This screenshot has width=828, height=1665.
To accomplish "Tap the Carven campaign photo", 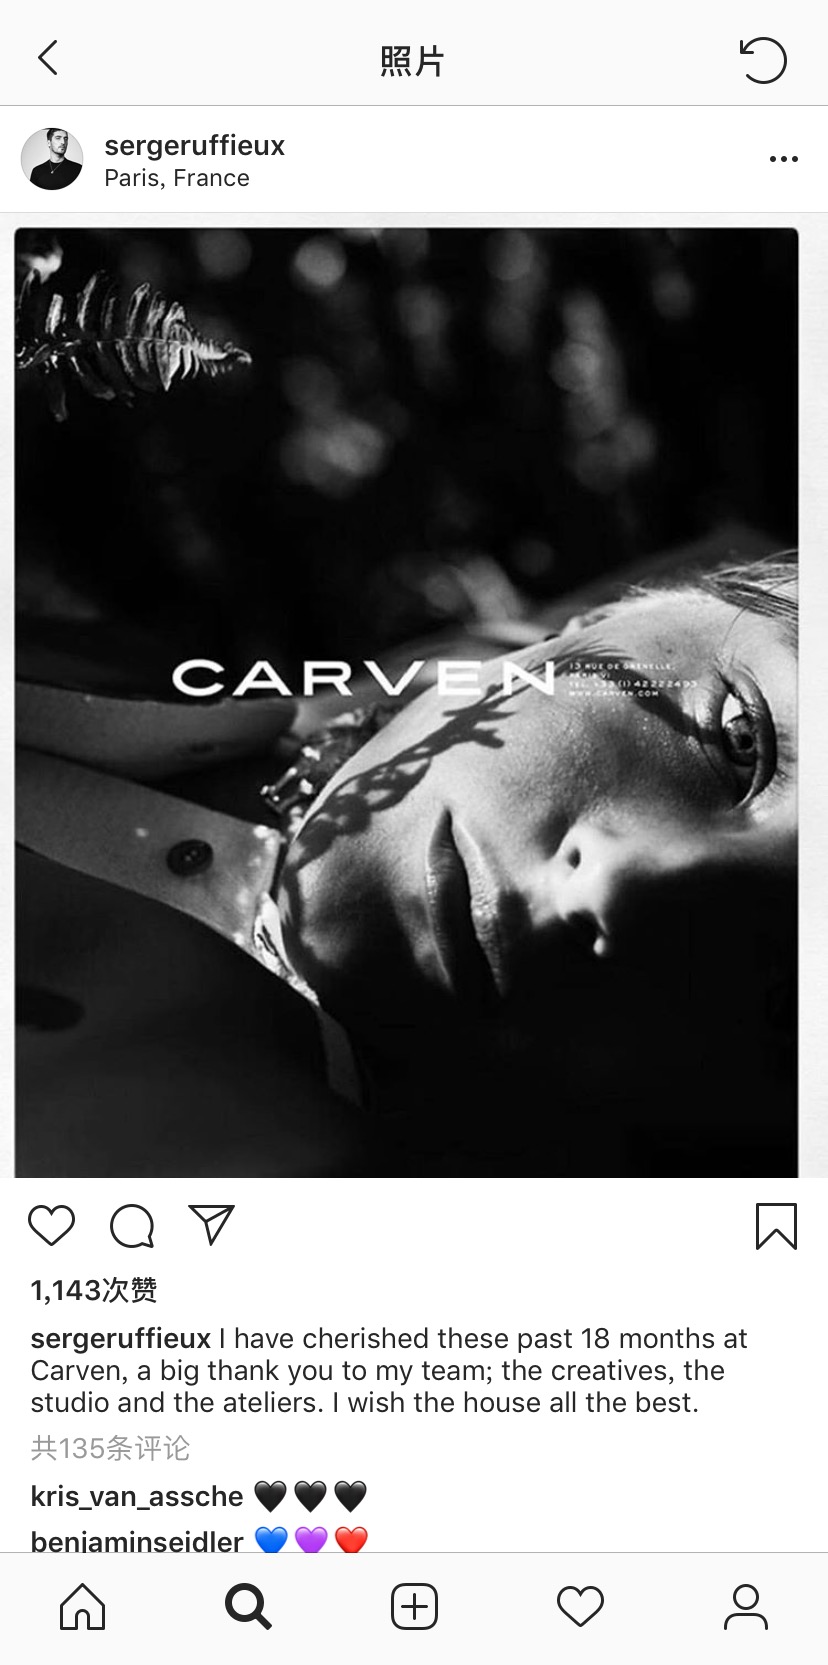I will coord(406,703).
